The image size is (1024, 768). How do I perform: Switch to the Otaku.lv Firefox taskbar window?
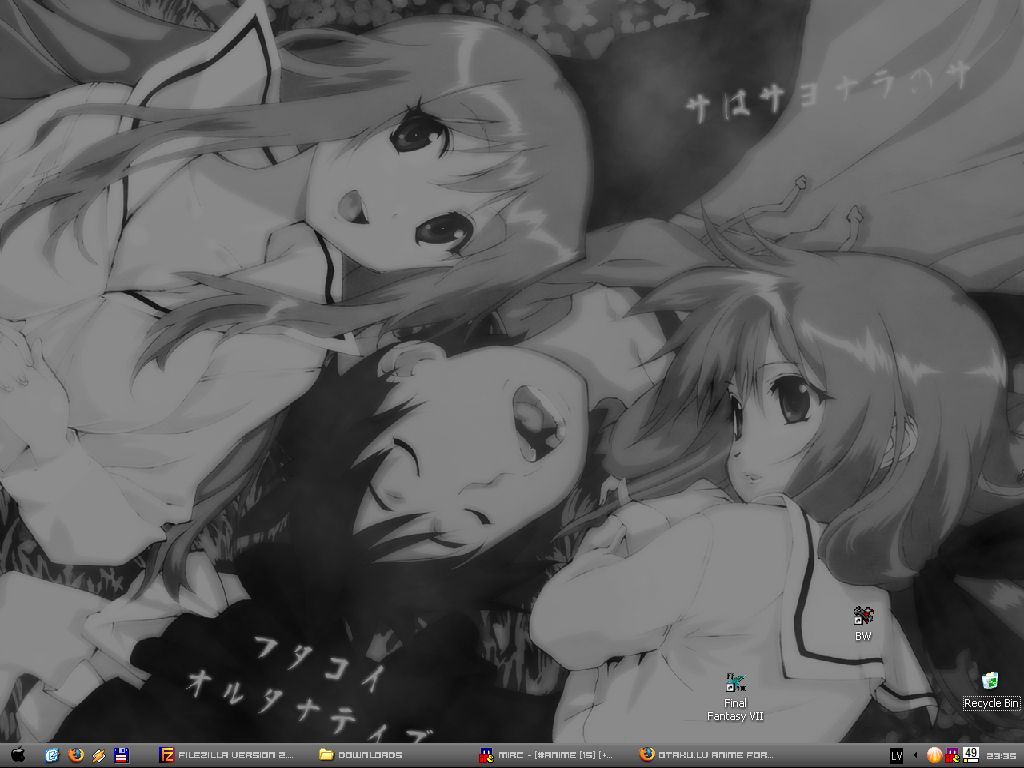click(707, 755)
